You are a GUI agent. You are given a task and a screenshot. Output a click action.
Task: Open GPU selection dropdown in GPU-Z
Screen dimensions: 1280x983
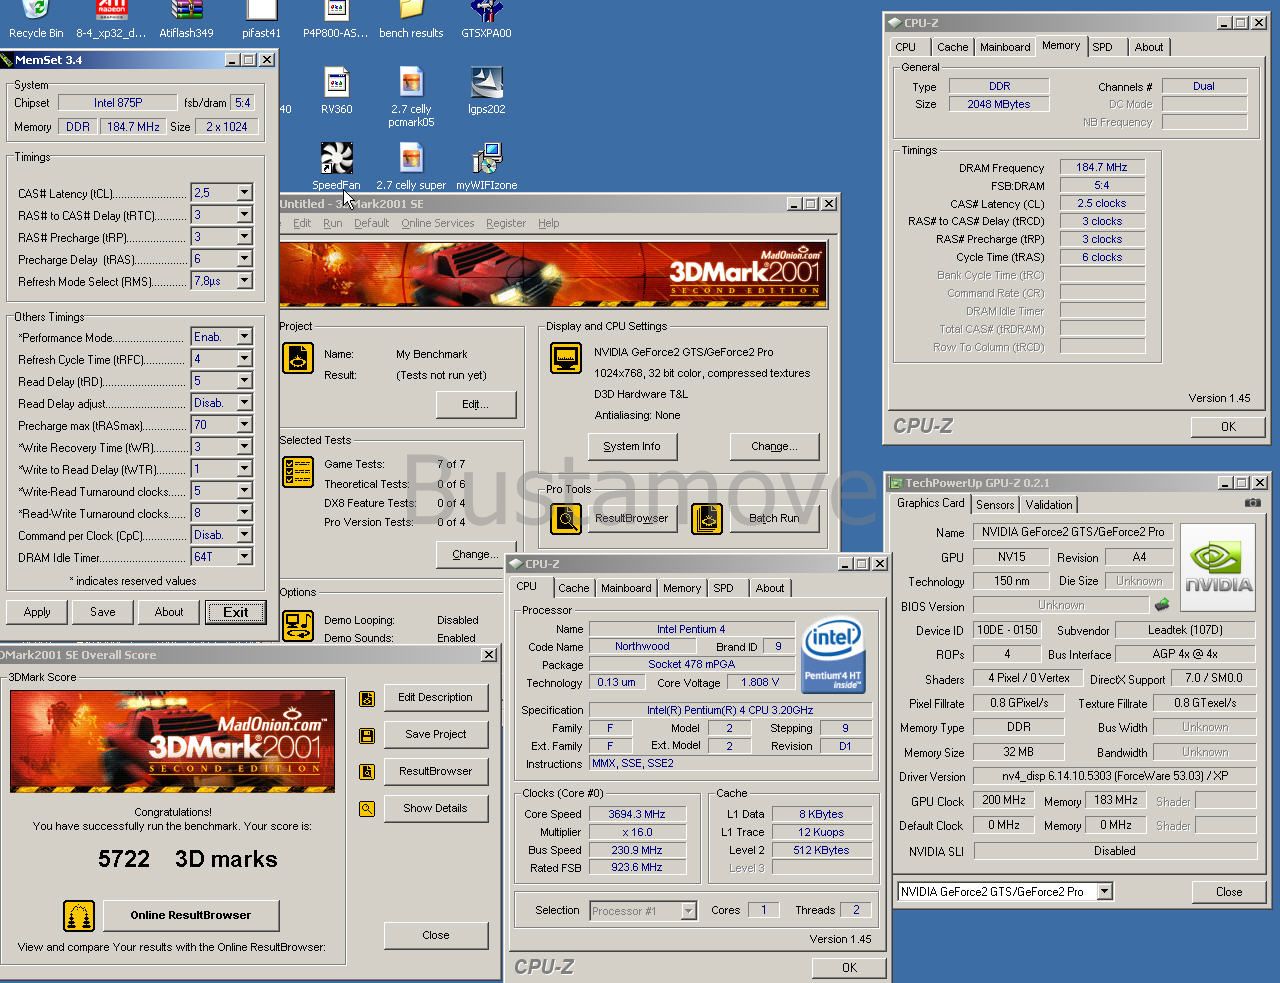click(x=1105, y=891)
